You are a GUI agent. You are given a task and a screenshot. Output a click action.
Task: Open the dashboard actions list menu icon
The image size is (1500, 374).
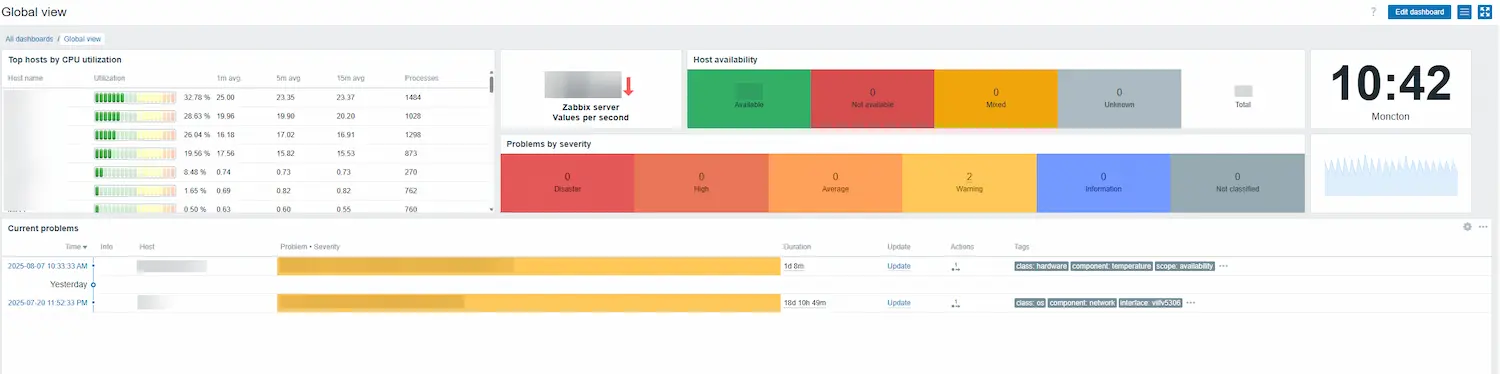(x=1464, y=12)
